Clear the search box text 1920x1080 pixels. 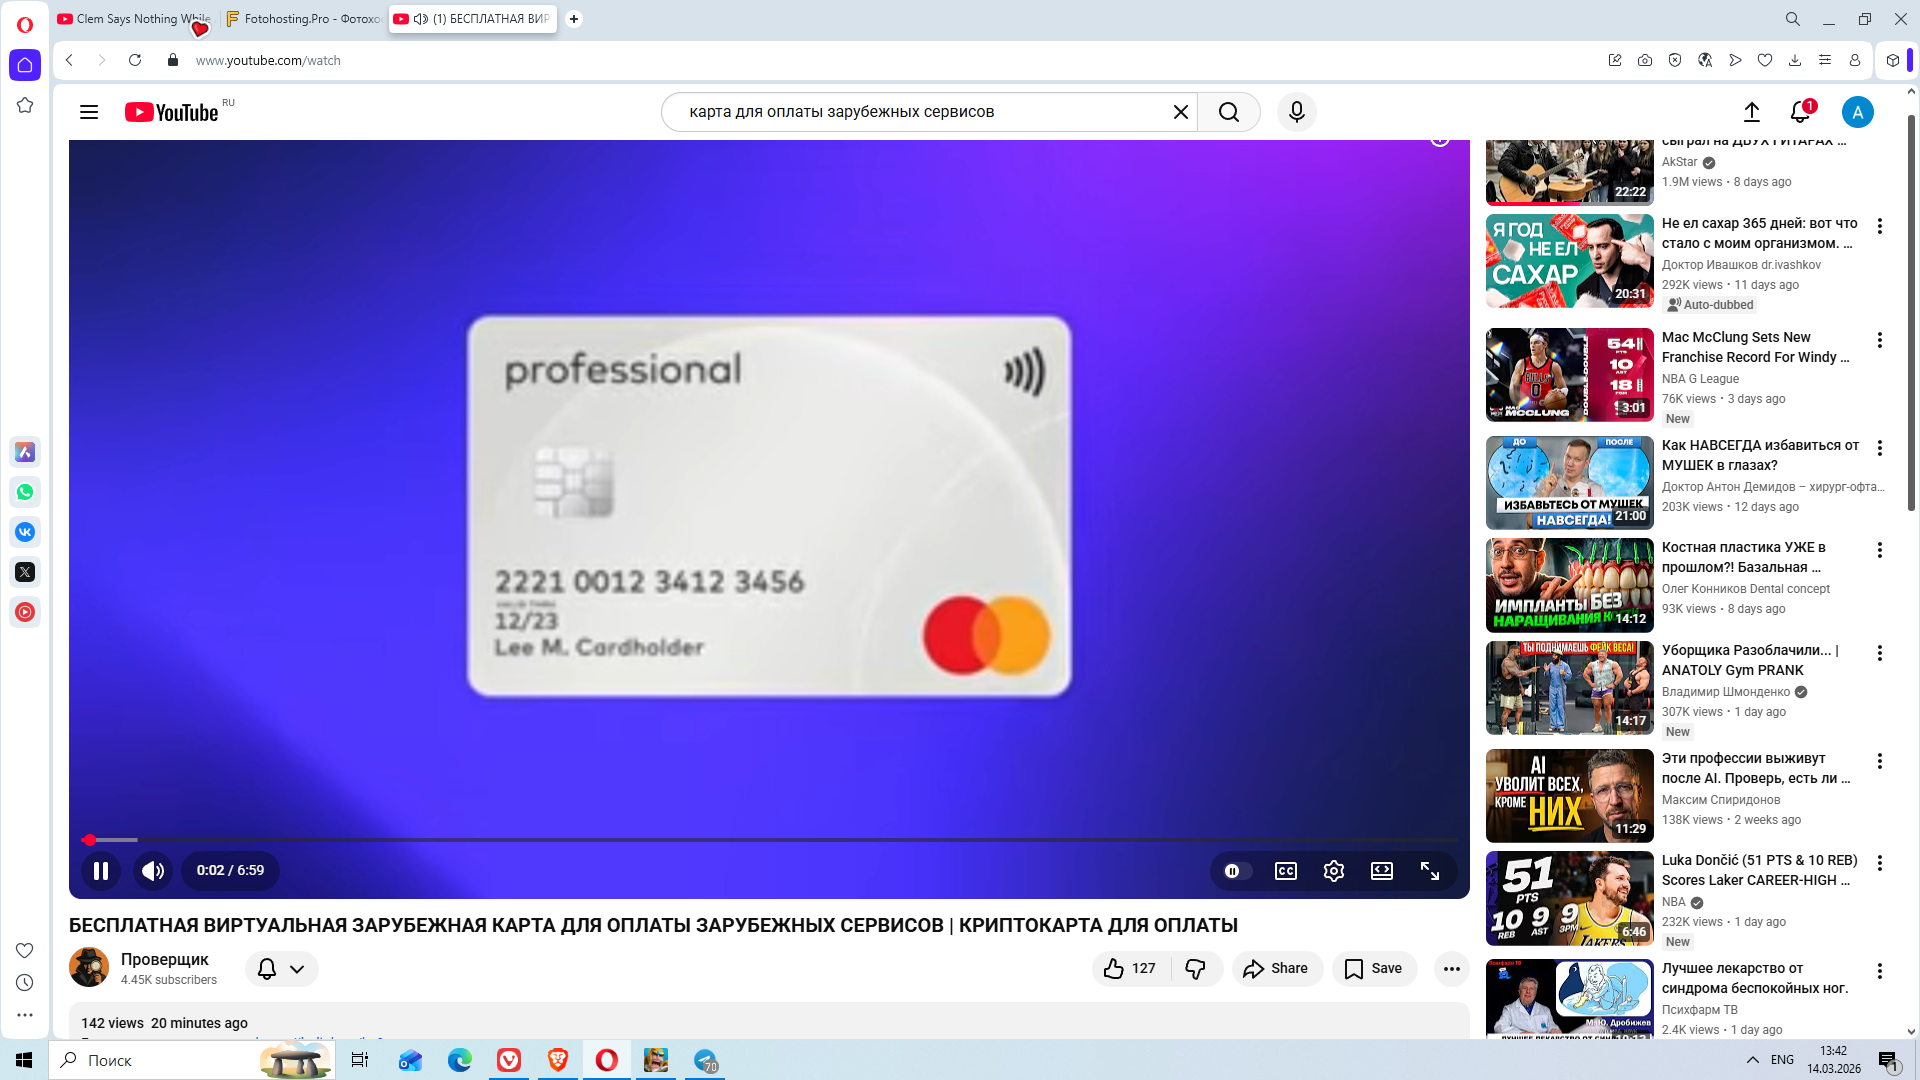pos(1181,112)
